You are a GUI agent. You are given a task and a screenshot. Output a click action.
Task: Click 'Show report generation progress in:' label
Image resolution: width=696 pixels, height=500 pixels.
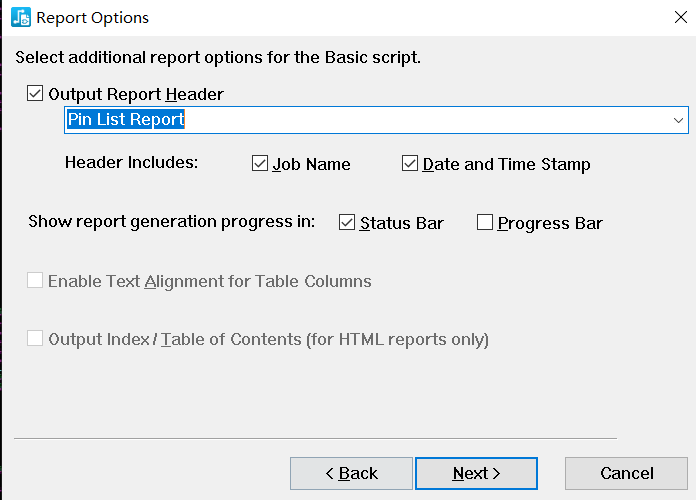click(172, 222)
